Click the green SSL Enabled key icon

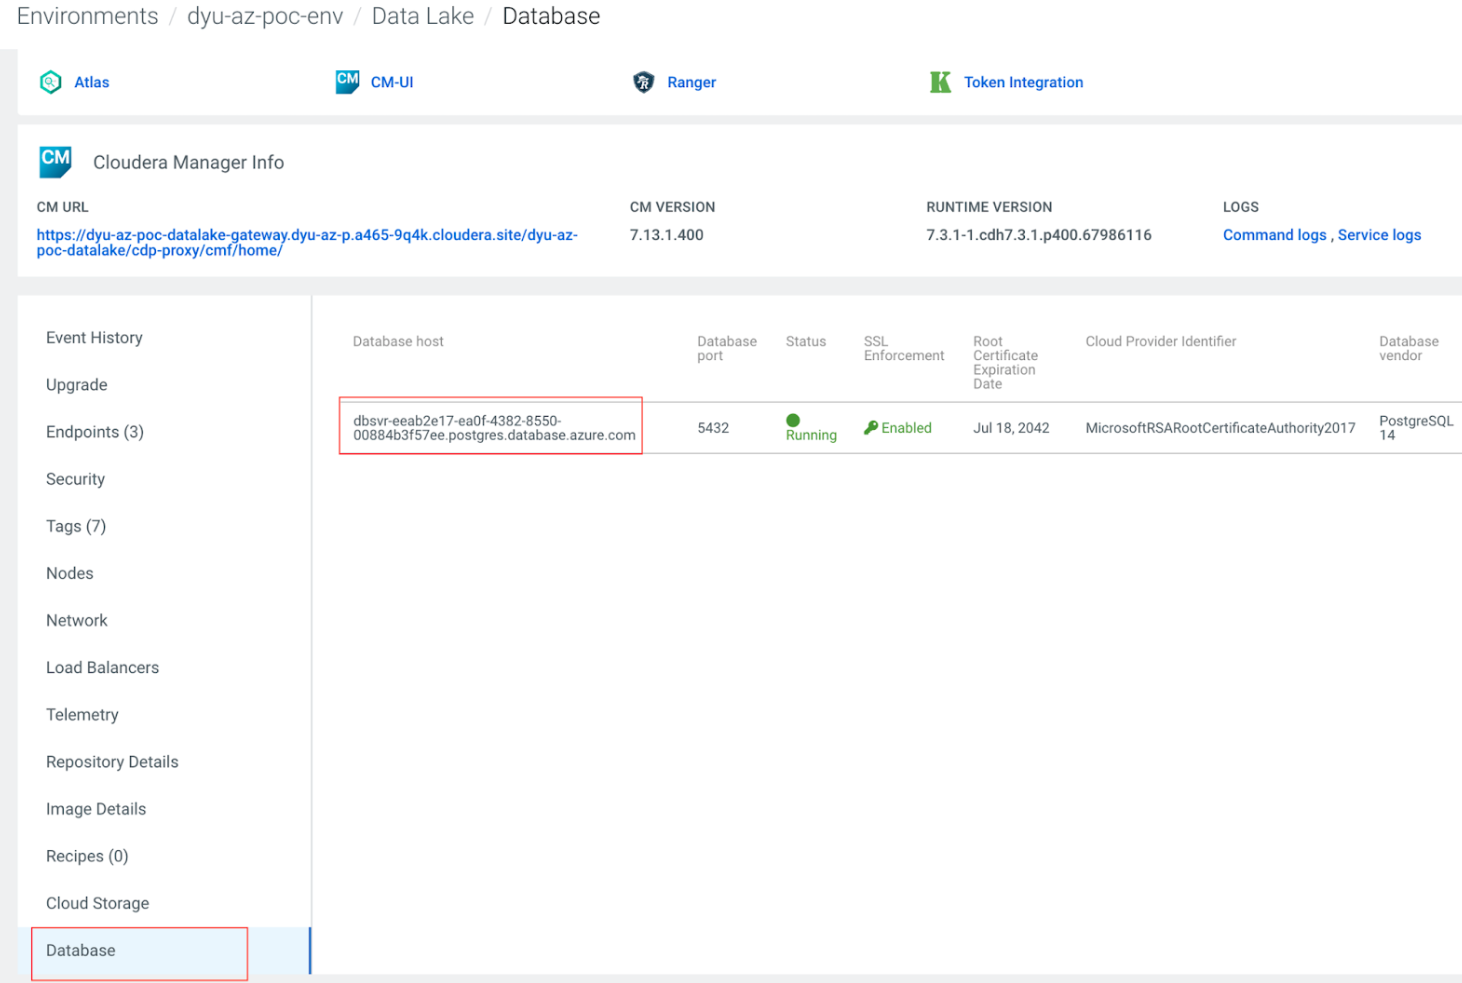(871, 427)
